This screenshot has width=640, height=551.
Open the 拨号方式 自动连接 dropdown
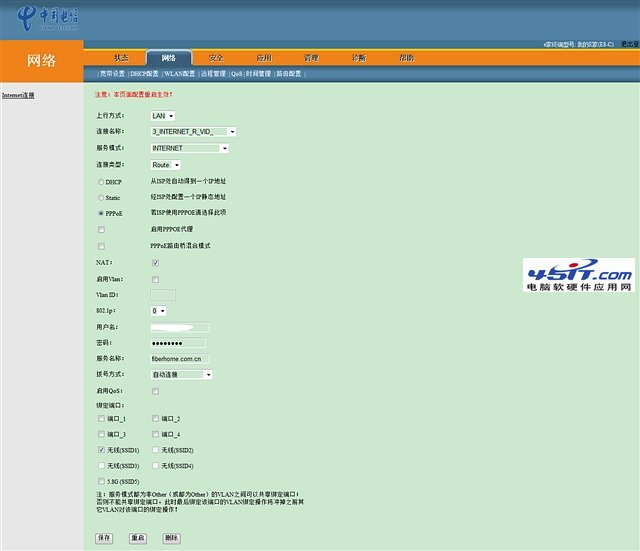(181, 375)
